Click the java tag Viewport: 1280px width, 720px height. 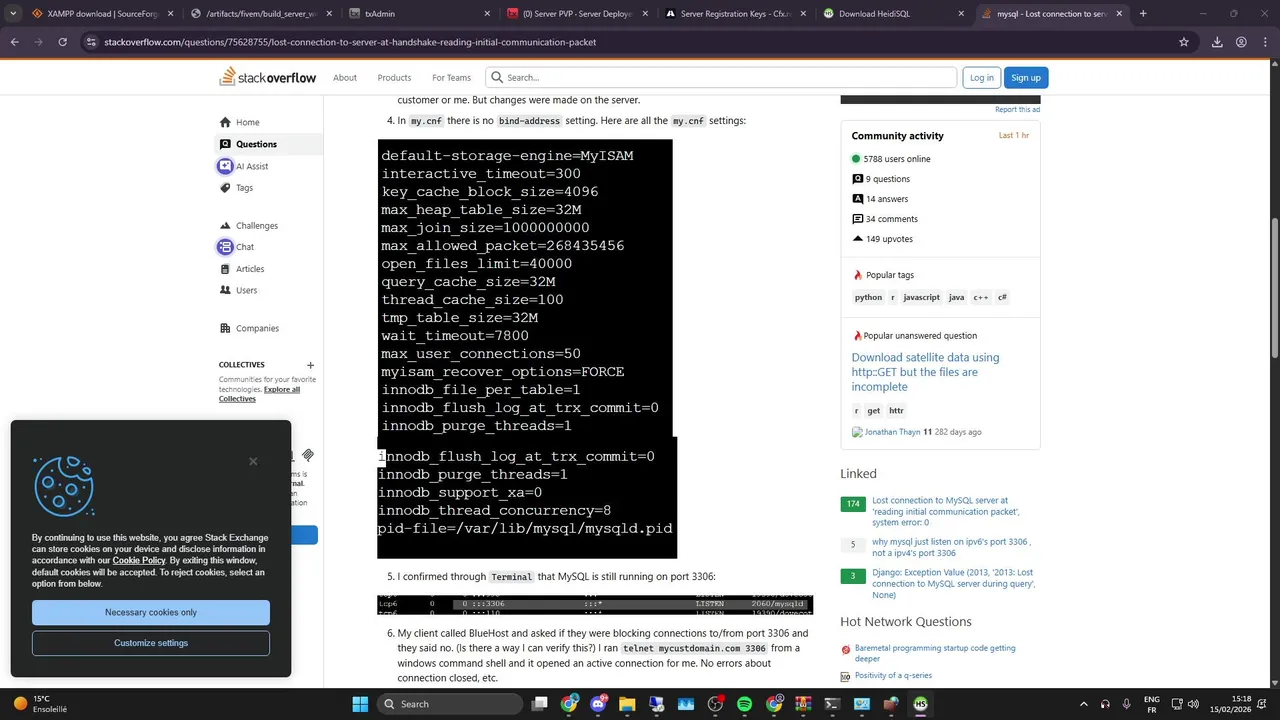(956, 297)
